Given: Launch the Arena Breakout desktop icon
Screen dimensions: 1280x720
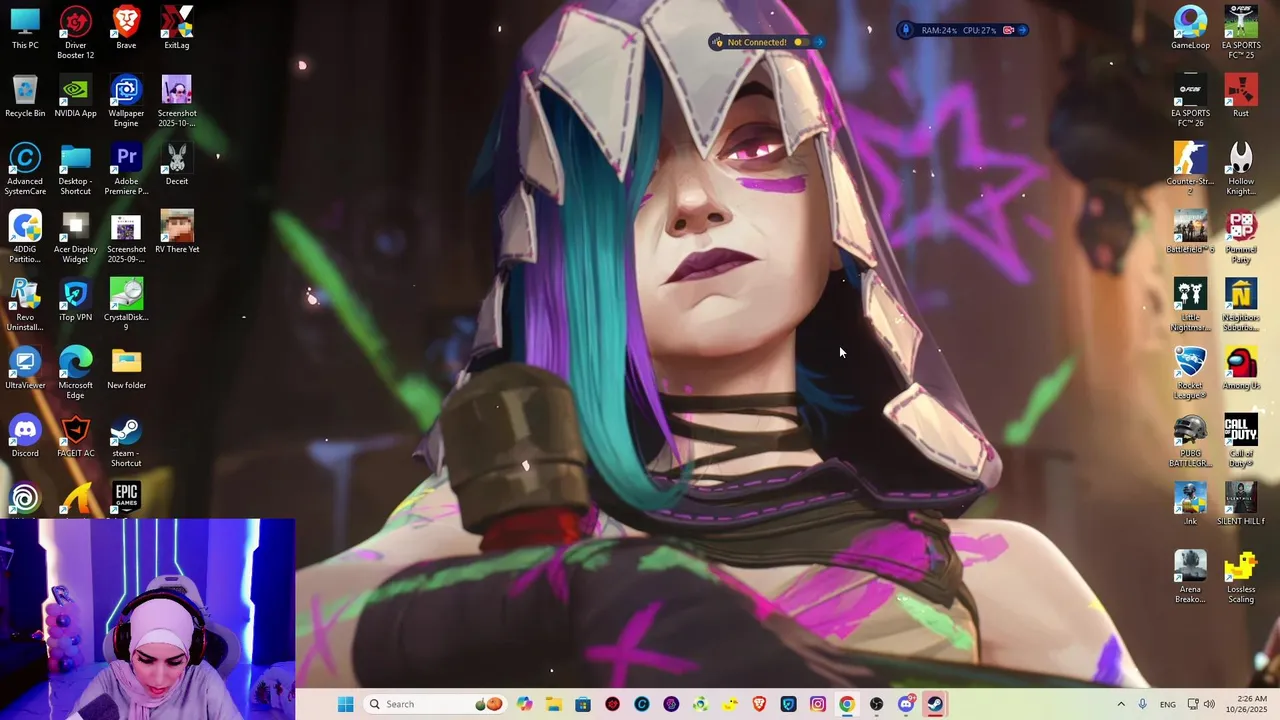Looking at the screenshot, I should pyautogui.click(x=1190, y=577).
